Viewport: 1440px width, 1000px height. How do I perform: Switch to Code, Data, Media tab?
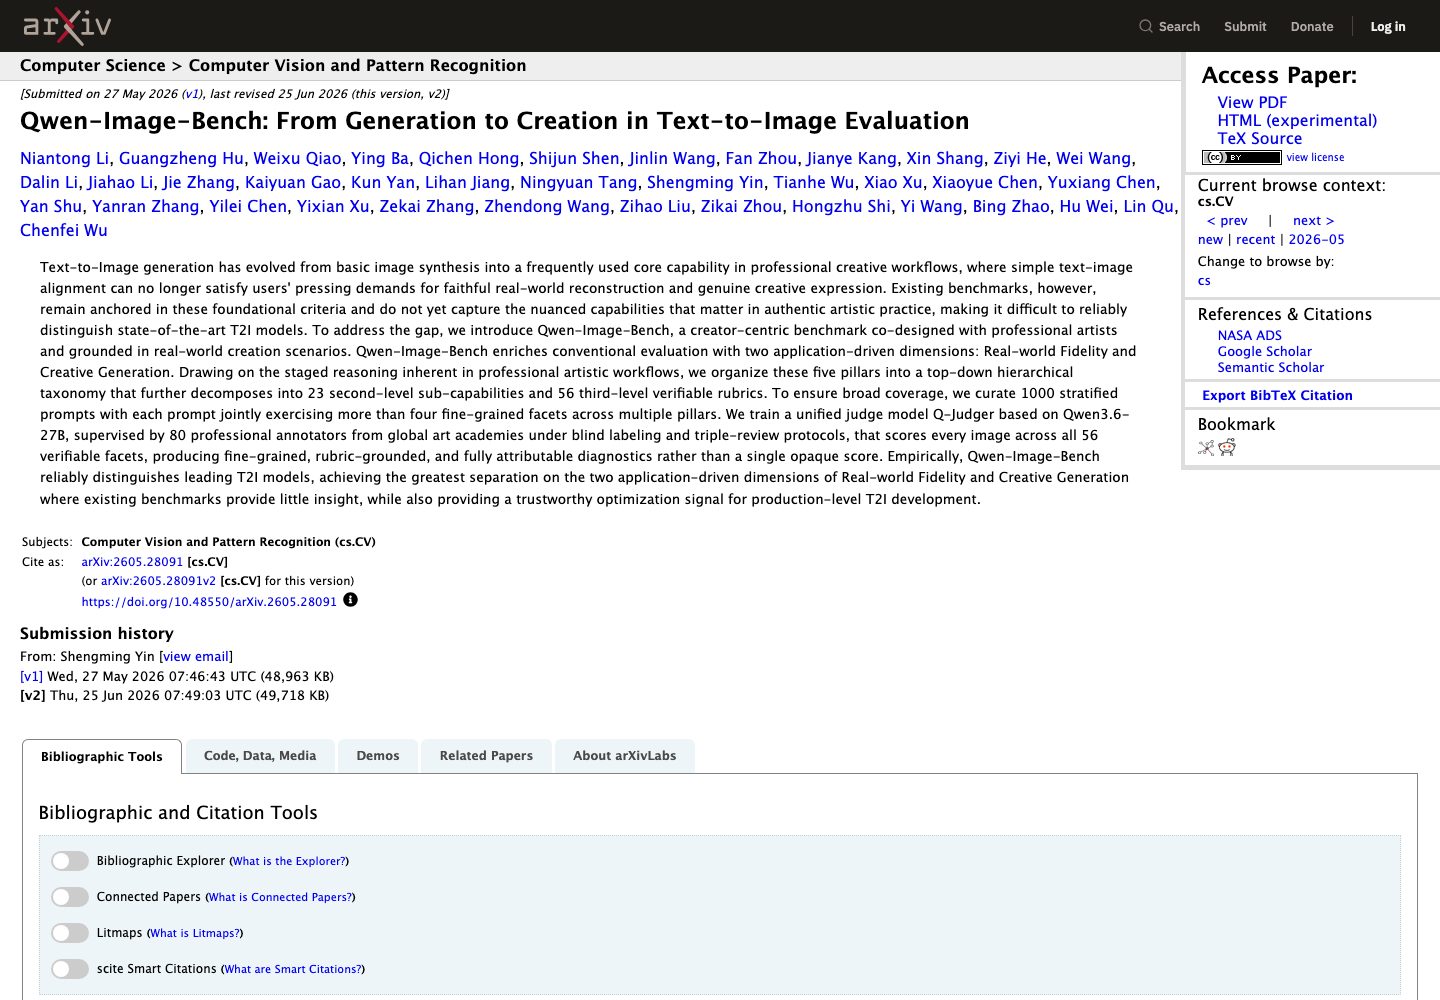pyautogui.click(x=260, y=756)
